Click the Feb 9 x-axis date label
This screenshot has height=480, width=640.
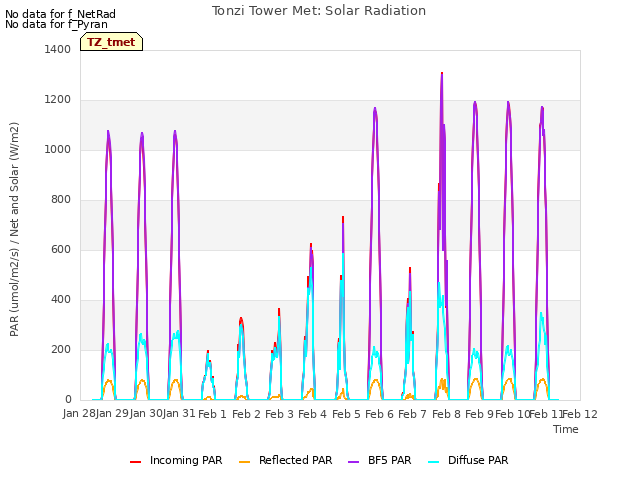tap(479, 414)
